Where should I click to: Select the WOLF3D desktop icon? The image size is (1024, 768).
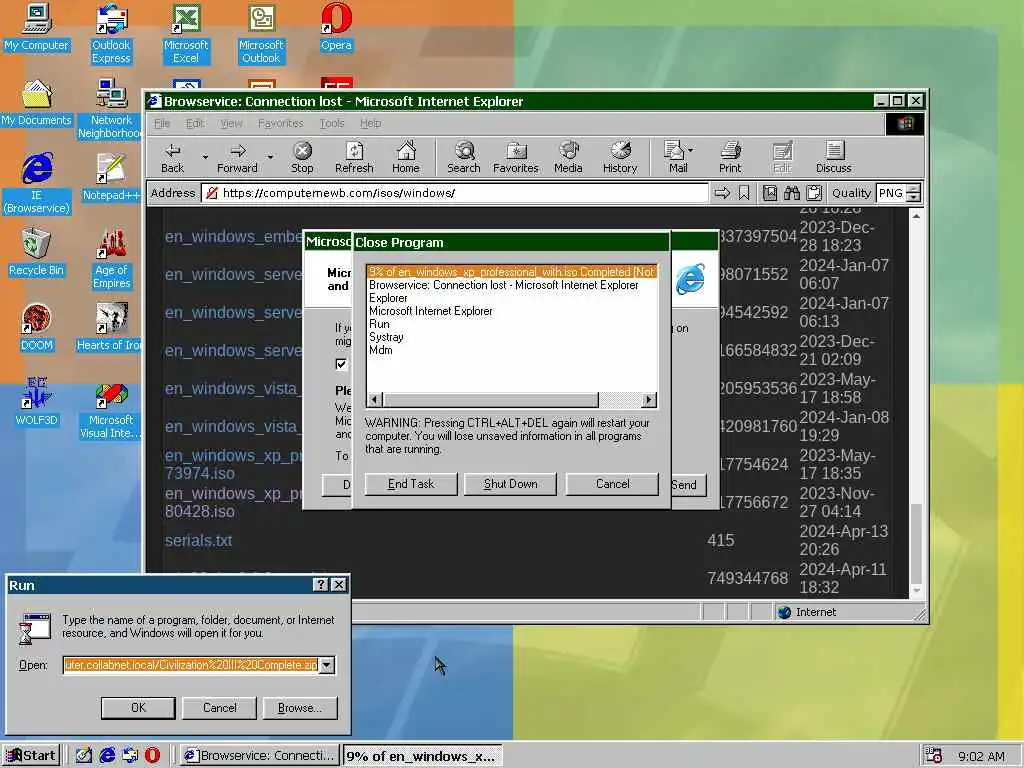coord(37,402)
